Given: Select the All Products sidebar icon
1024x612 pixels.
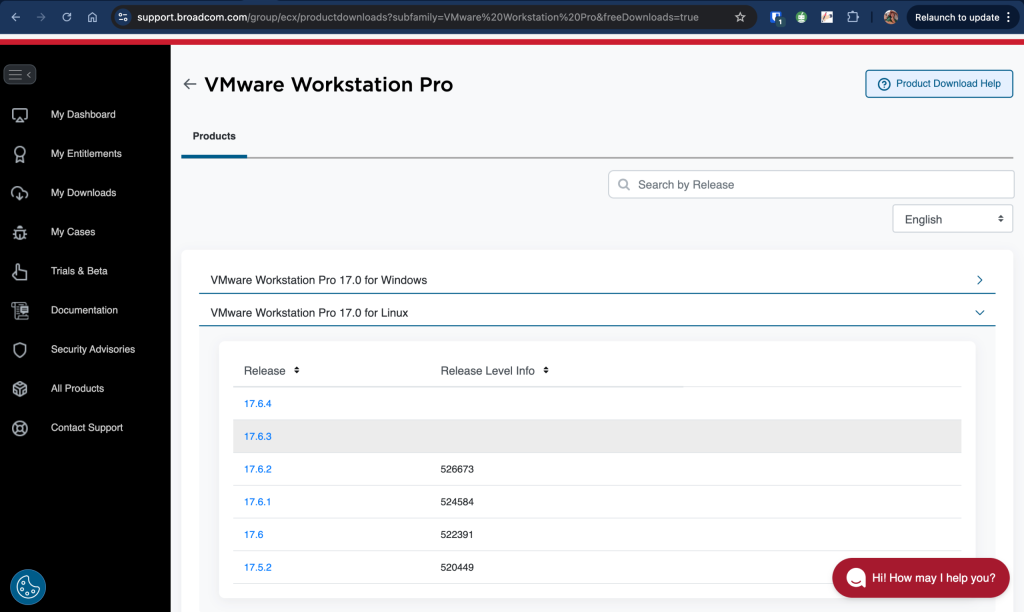Looking at the screenshot, I should click(20, 388).
